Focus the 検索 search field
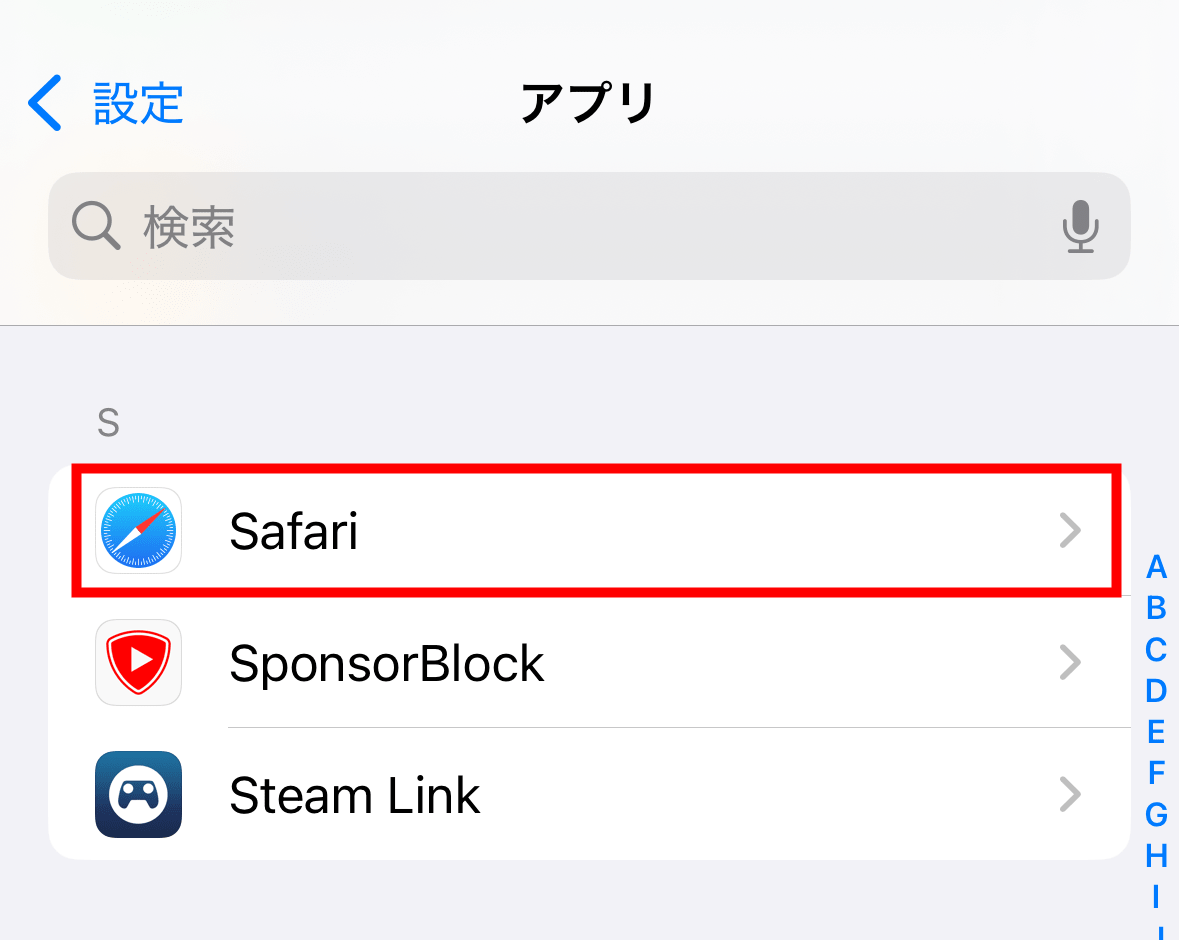 [589, 226]
